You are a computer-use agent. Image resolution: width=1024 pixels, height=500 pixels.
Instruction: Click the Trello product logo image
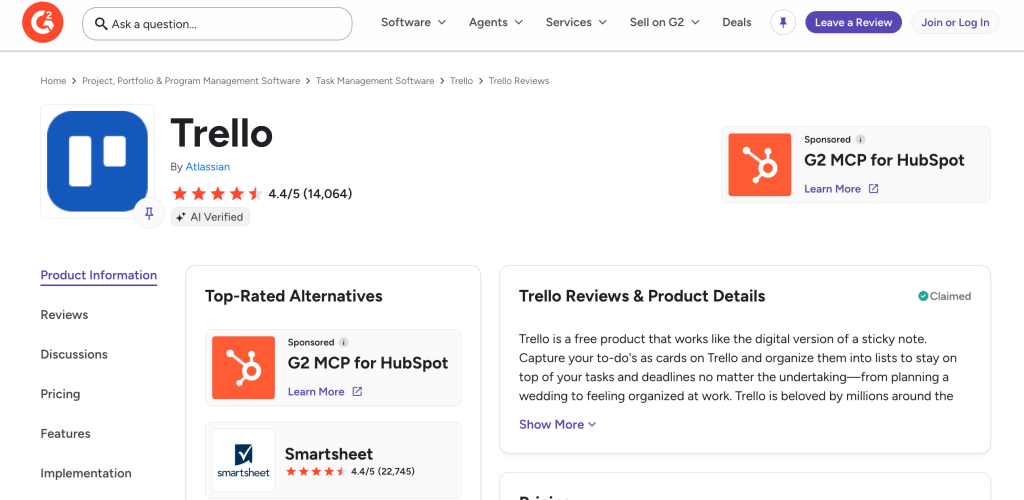[97, 161]
